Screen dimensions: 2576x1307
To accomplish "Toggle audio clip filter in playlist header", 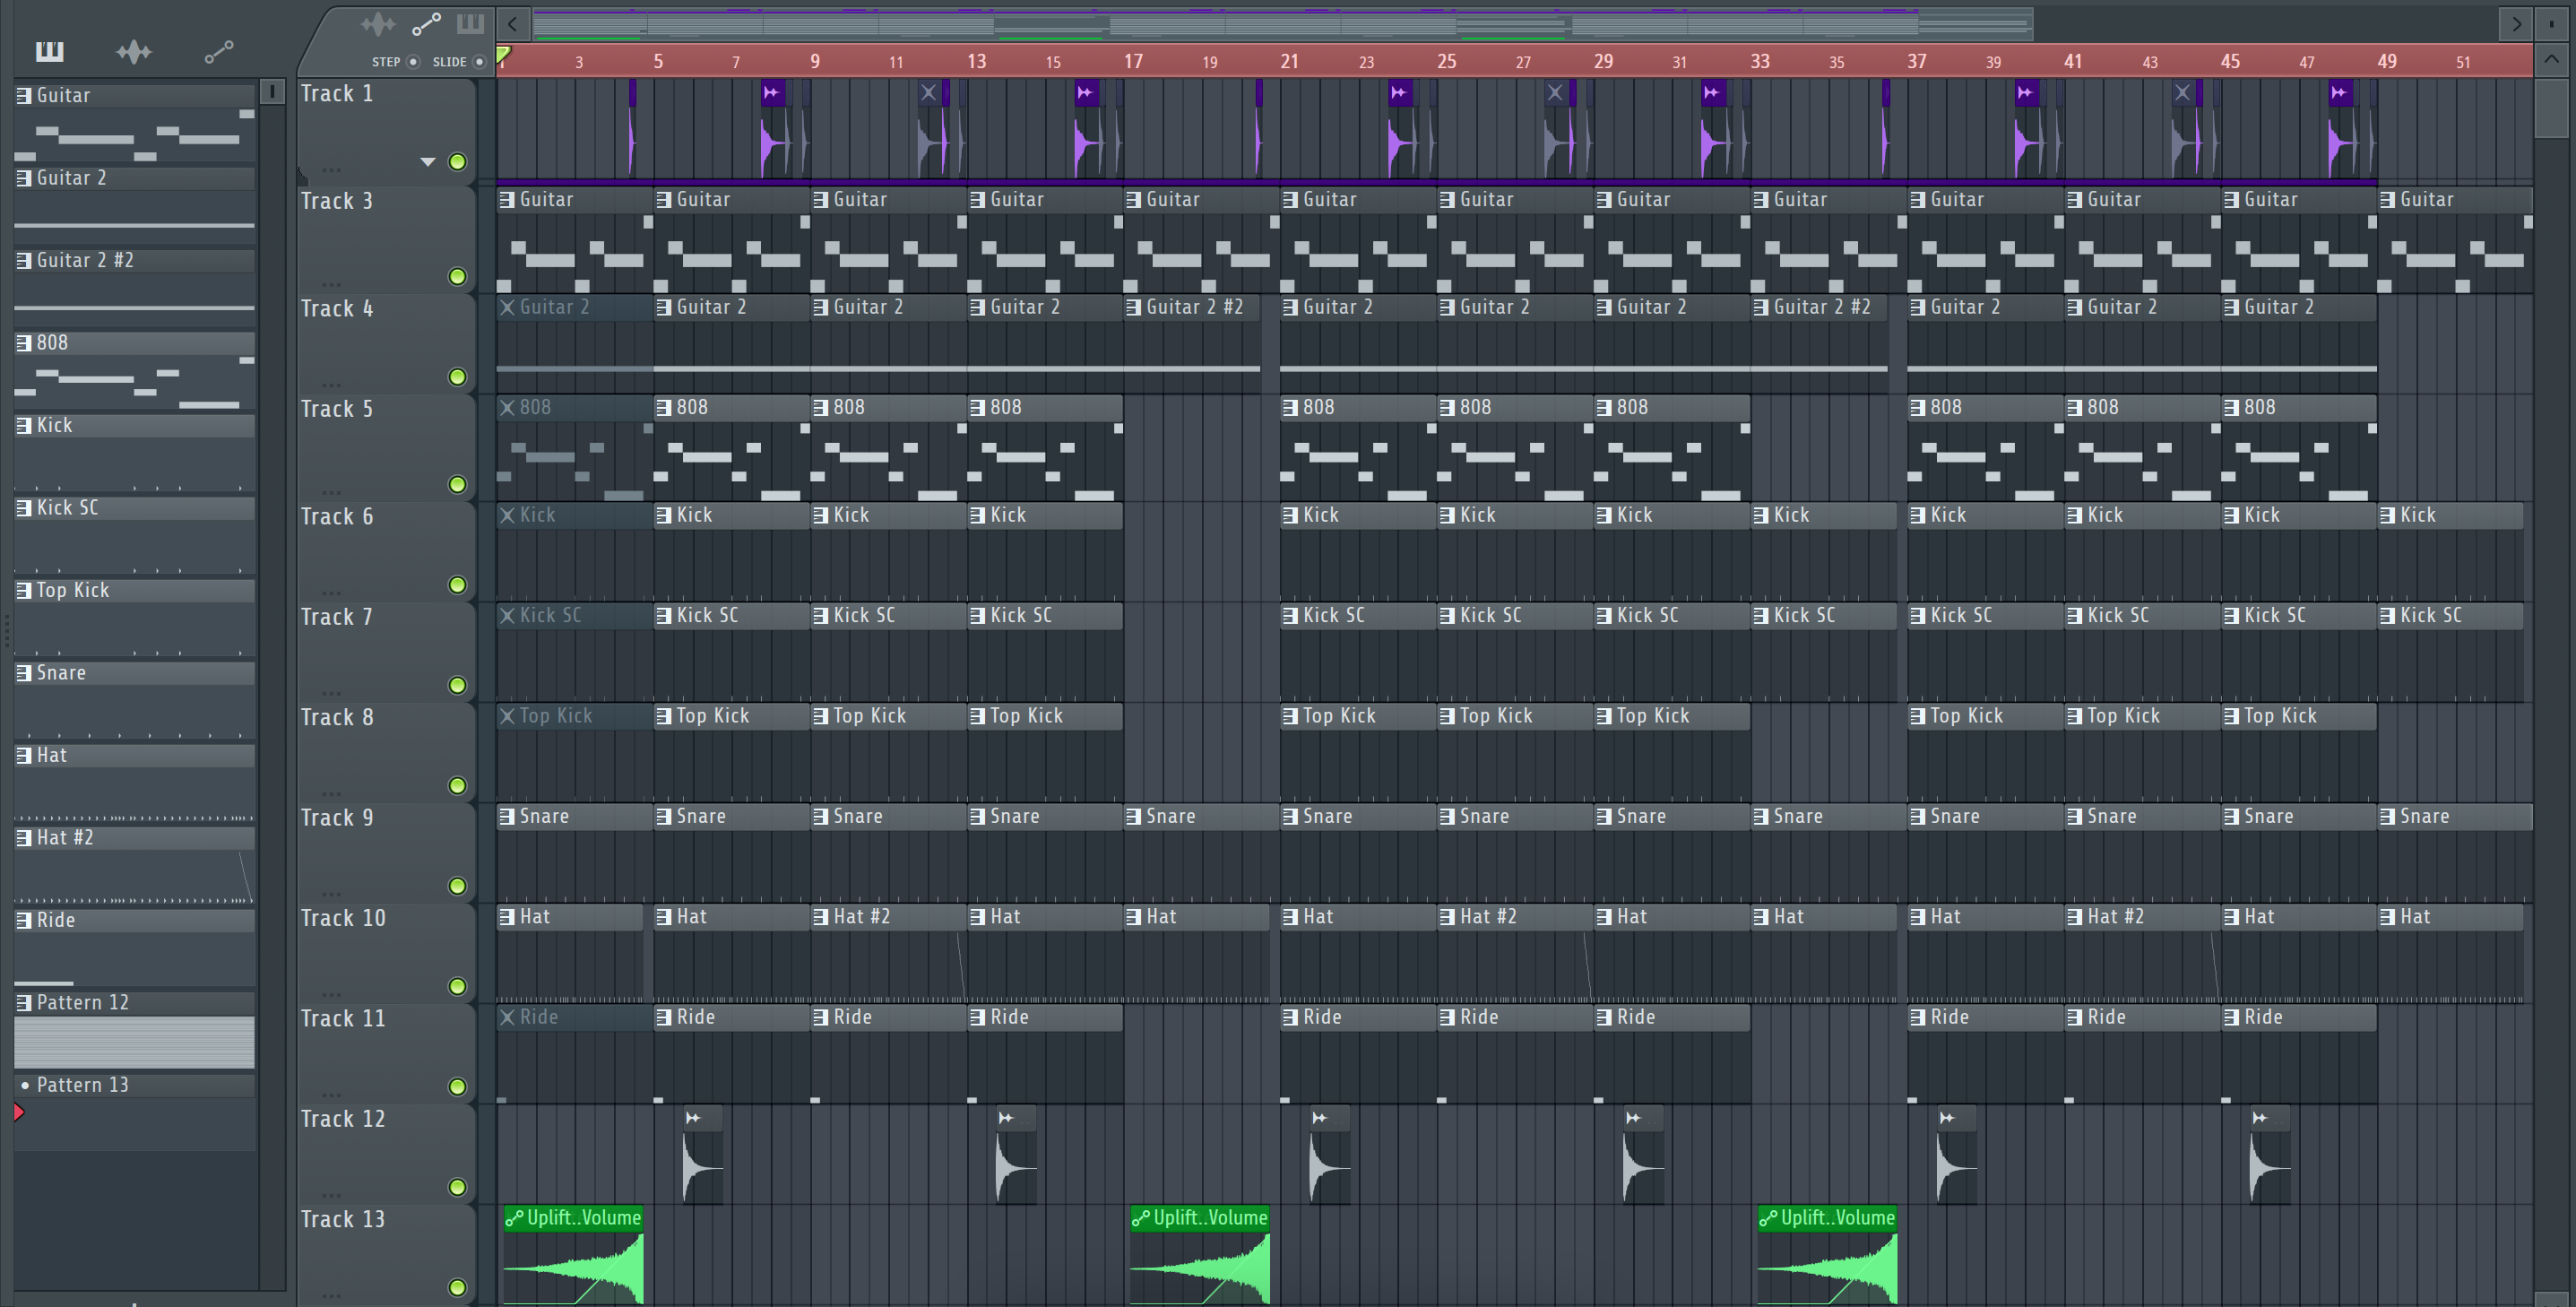I will (x=378, y=24).
